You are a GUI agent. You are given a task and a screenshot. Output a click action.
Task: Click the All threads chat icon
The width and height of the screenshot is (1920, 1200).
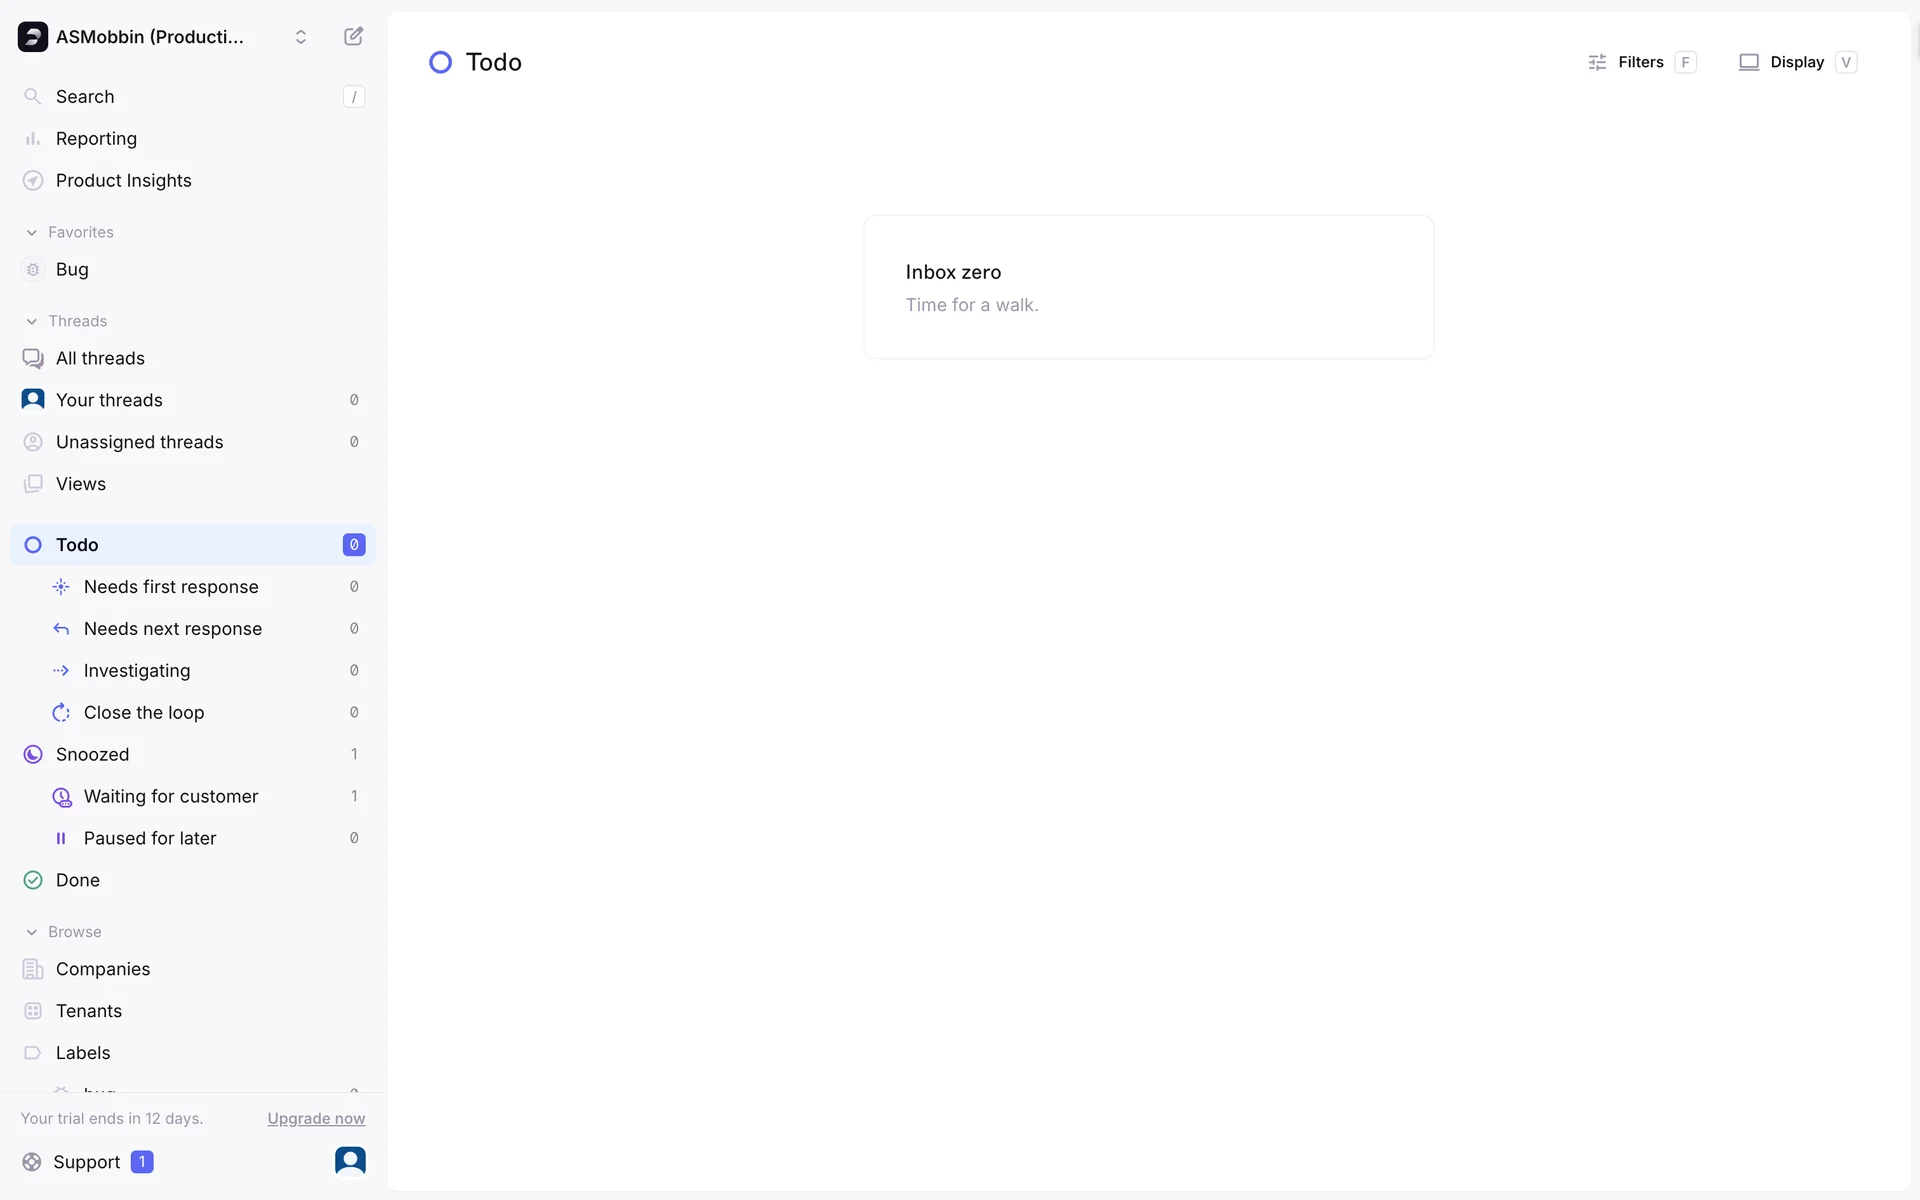click(x=33, y=358)
